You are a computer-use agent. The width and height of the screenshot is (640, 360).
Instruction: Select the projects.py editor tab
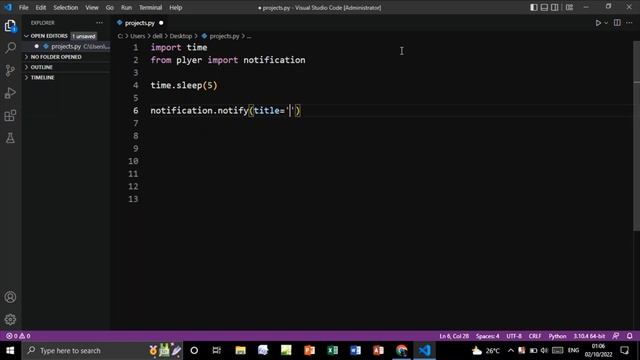click(x=140, y=23)
